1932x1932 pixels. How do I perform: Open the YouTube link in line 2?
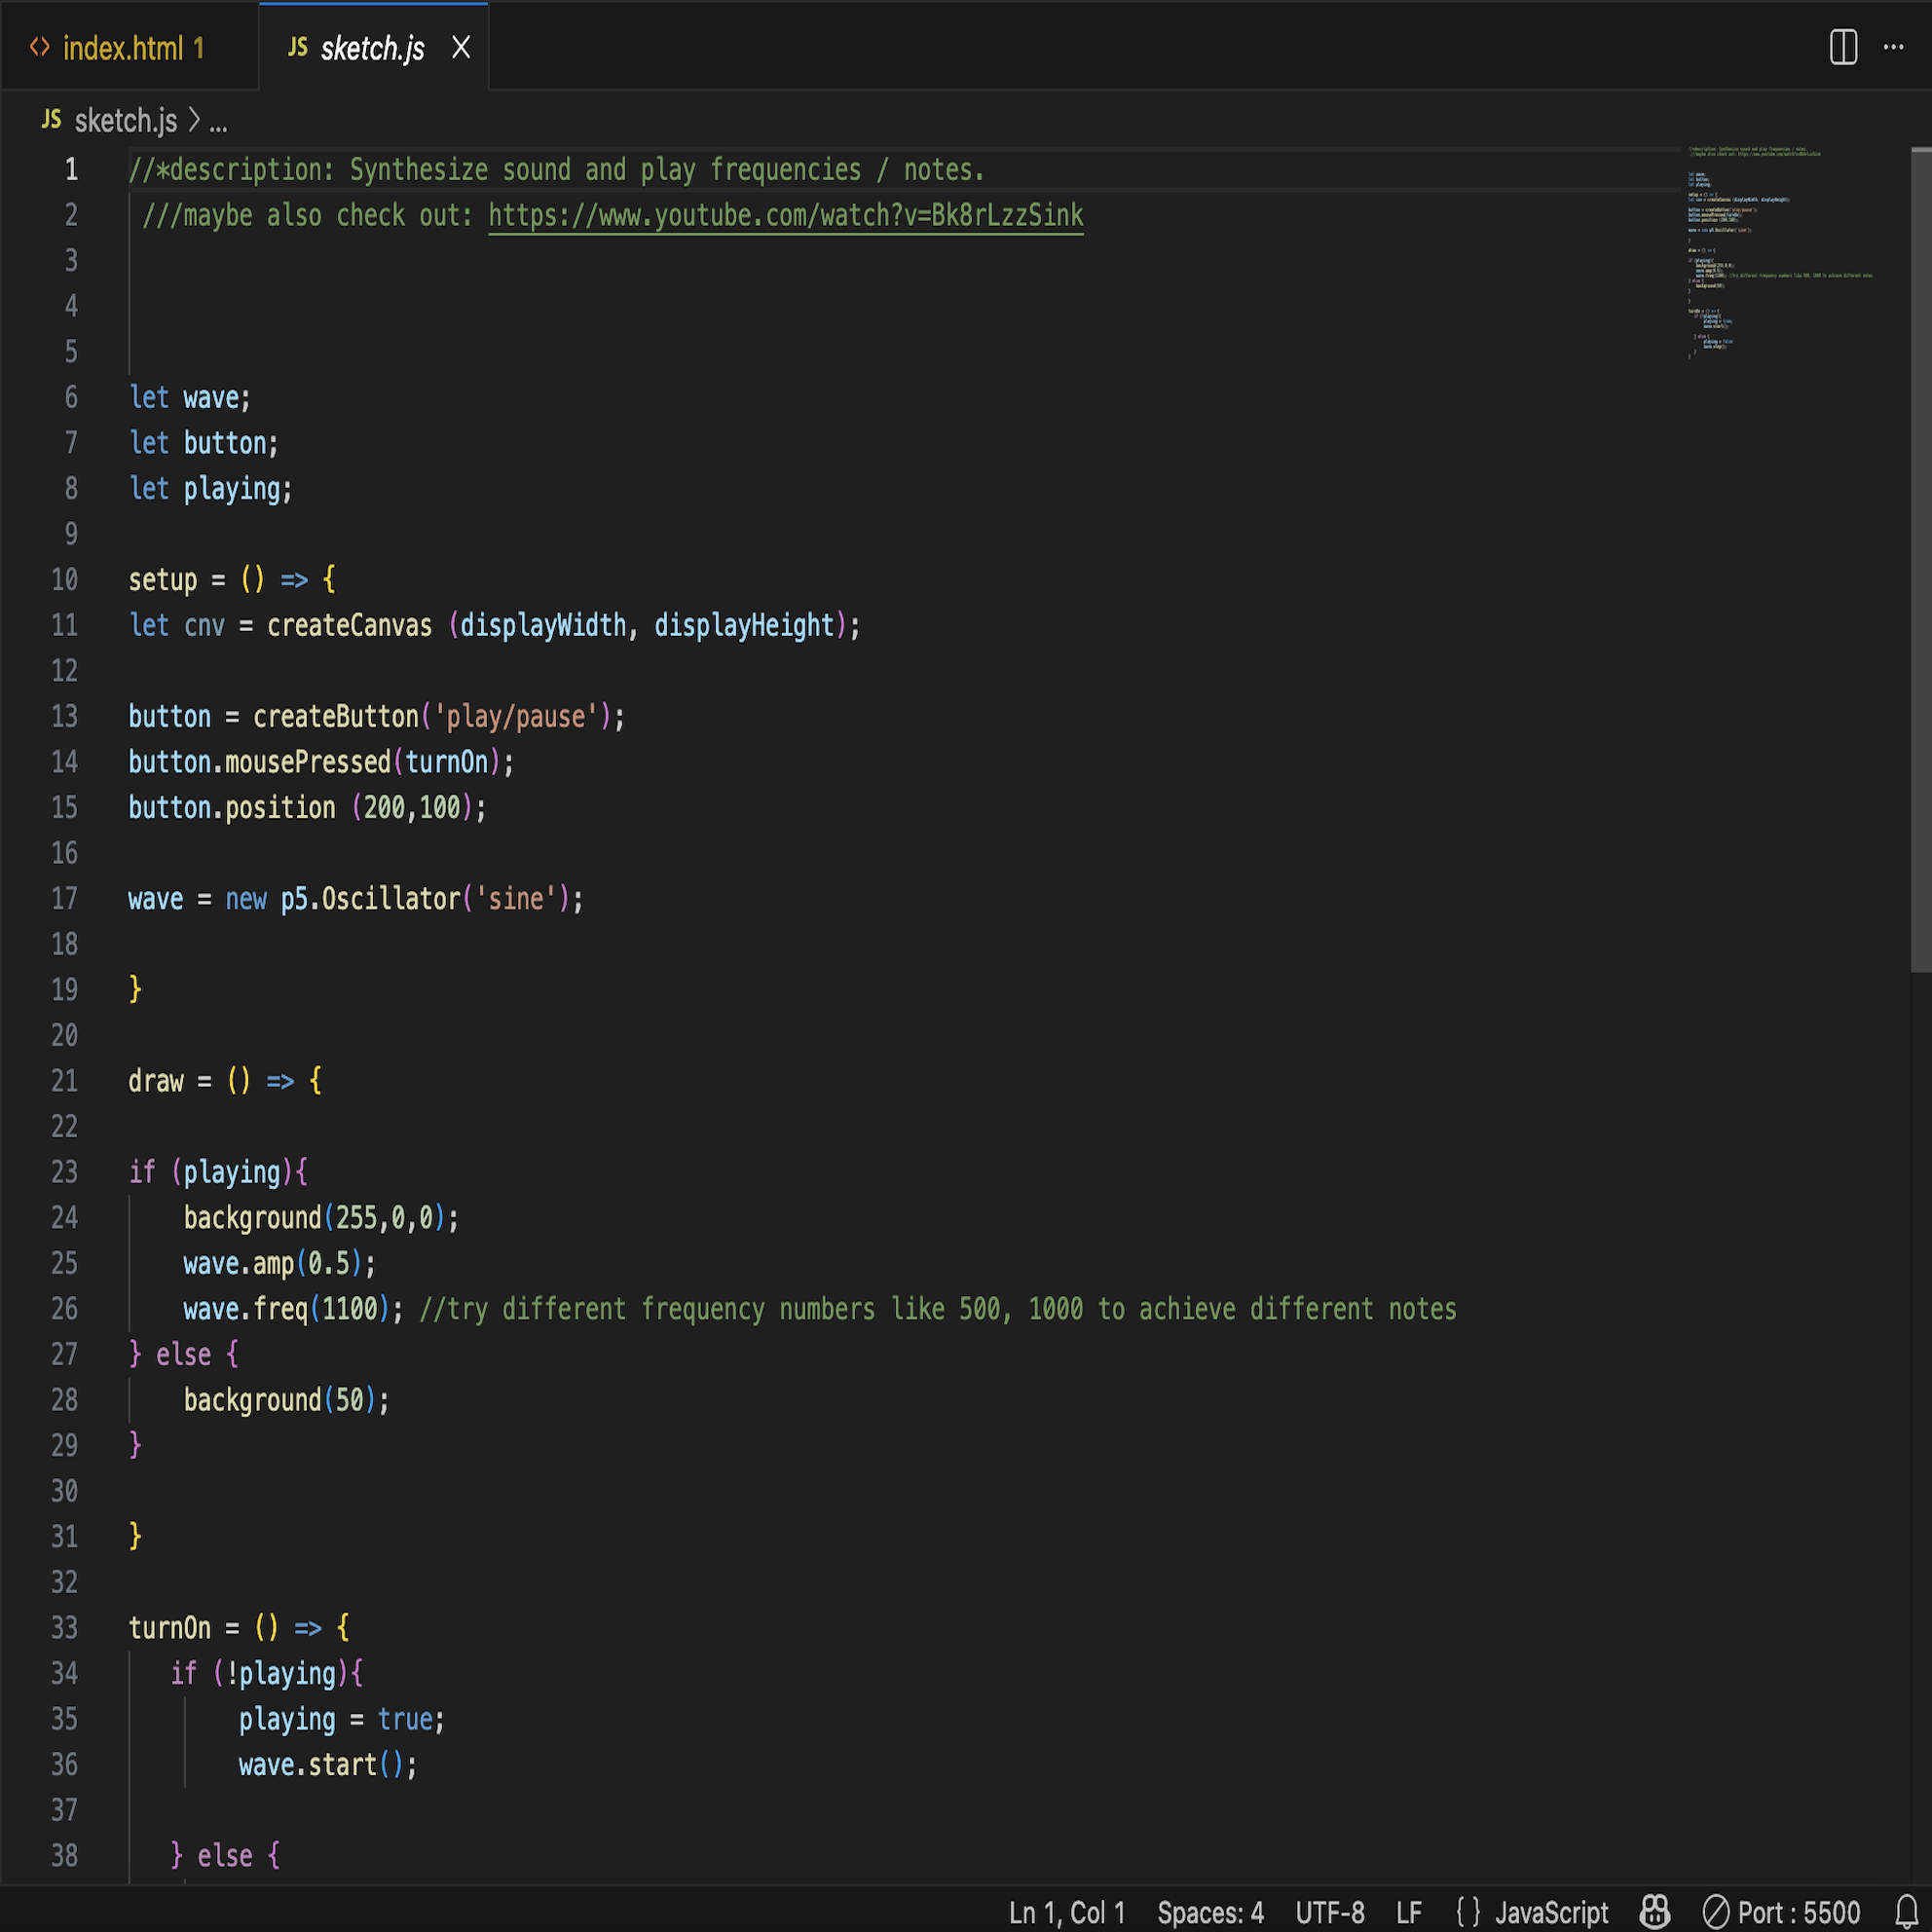(786, 215)
